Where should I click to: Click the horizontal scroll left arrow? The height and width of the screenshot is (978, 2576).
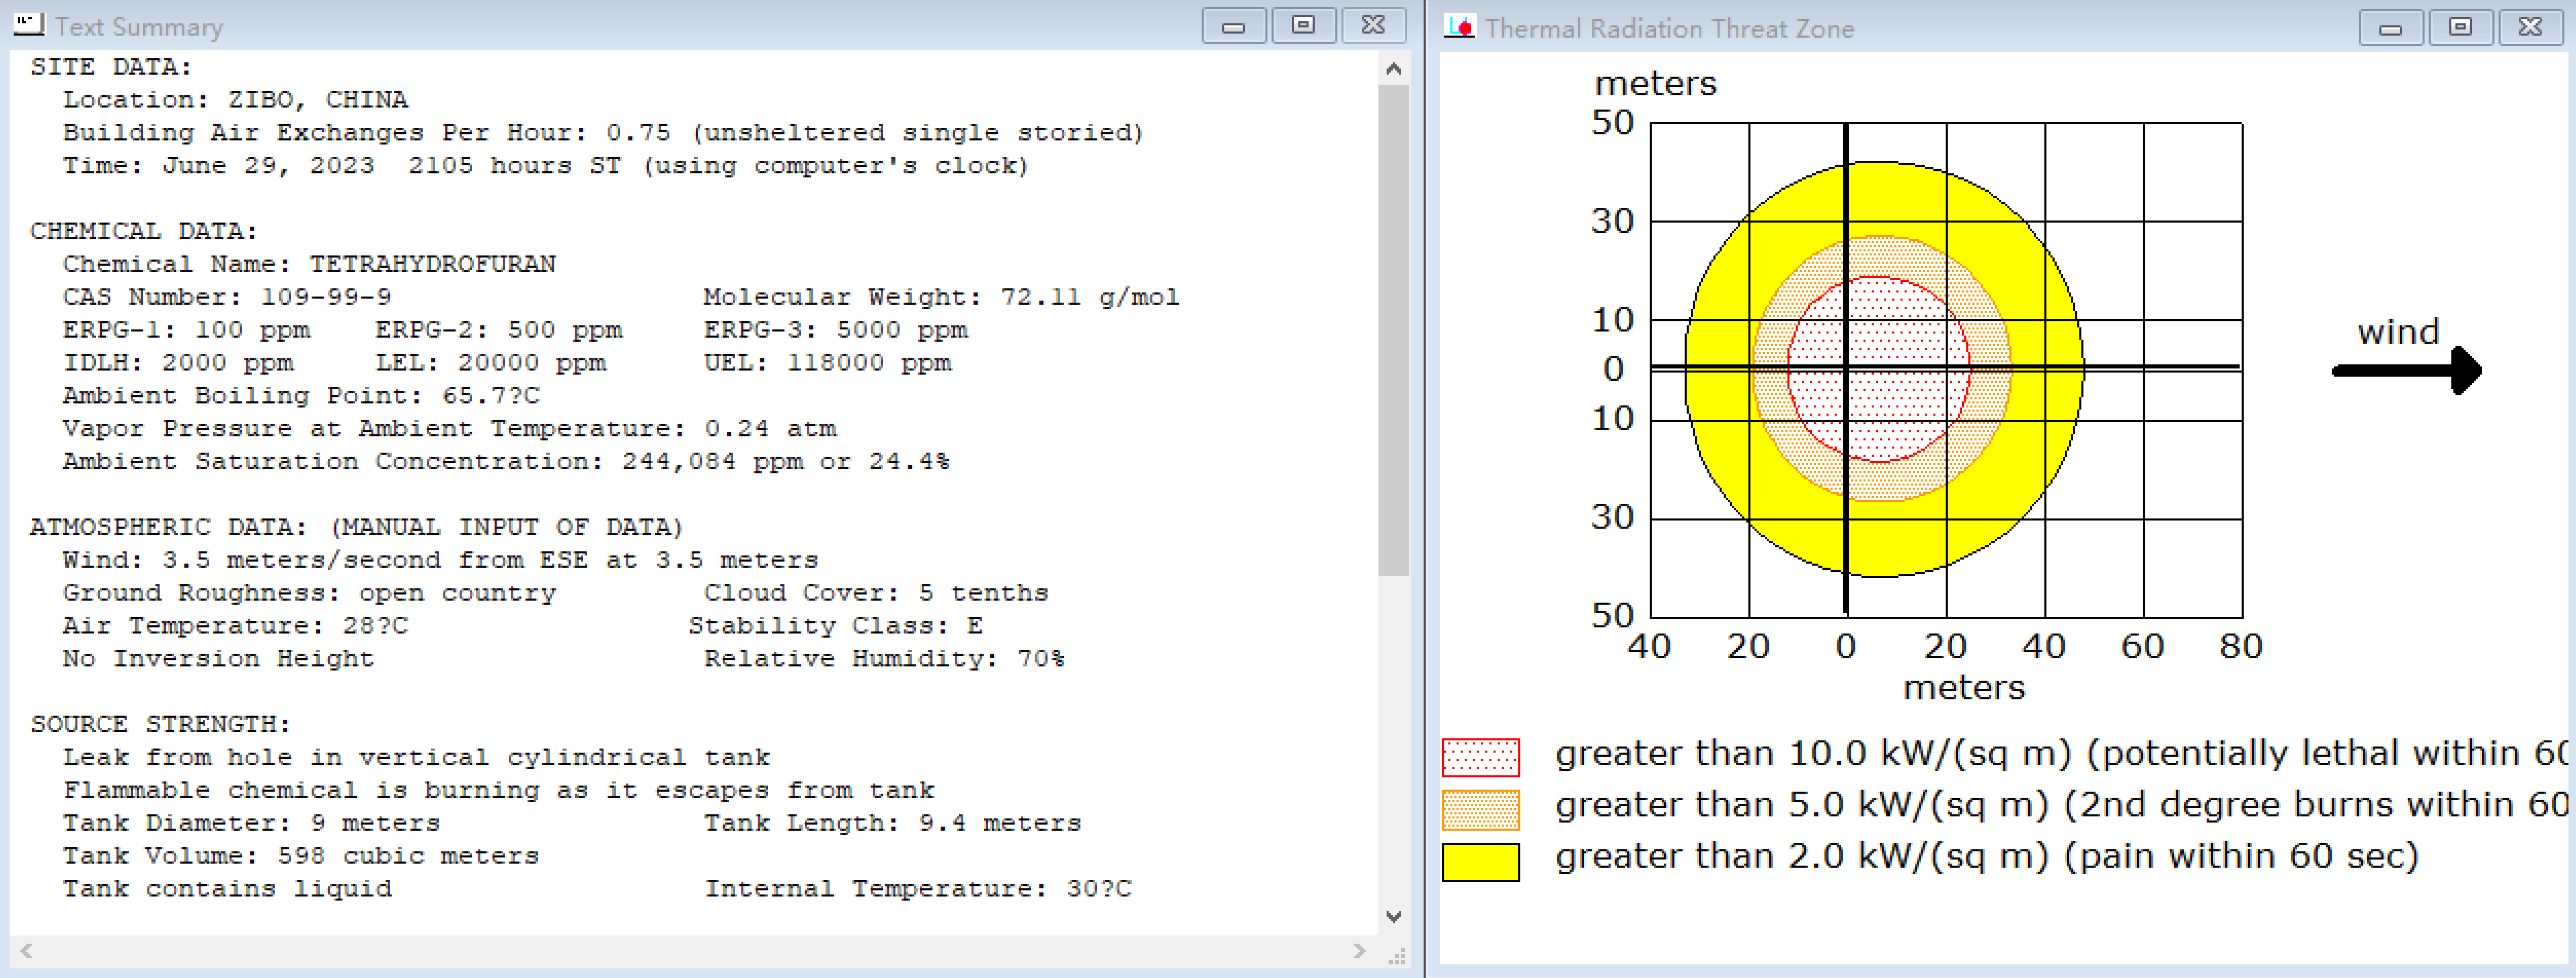click(x=27, y=950)
